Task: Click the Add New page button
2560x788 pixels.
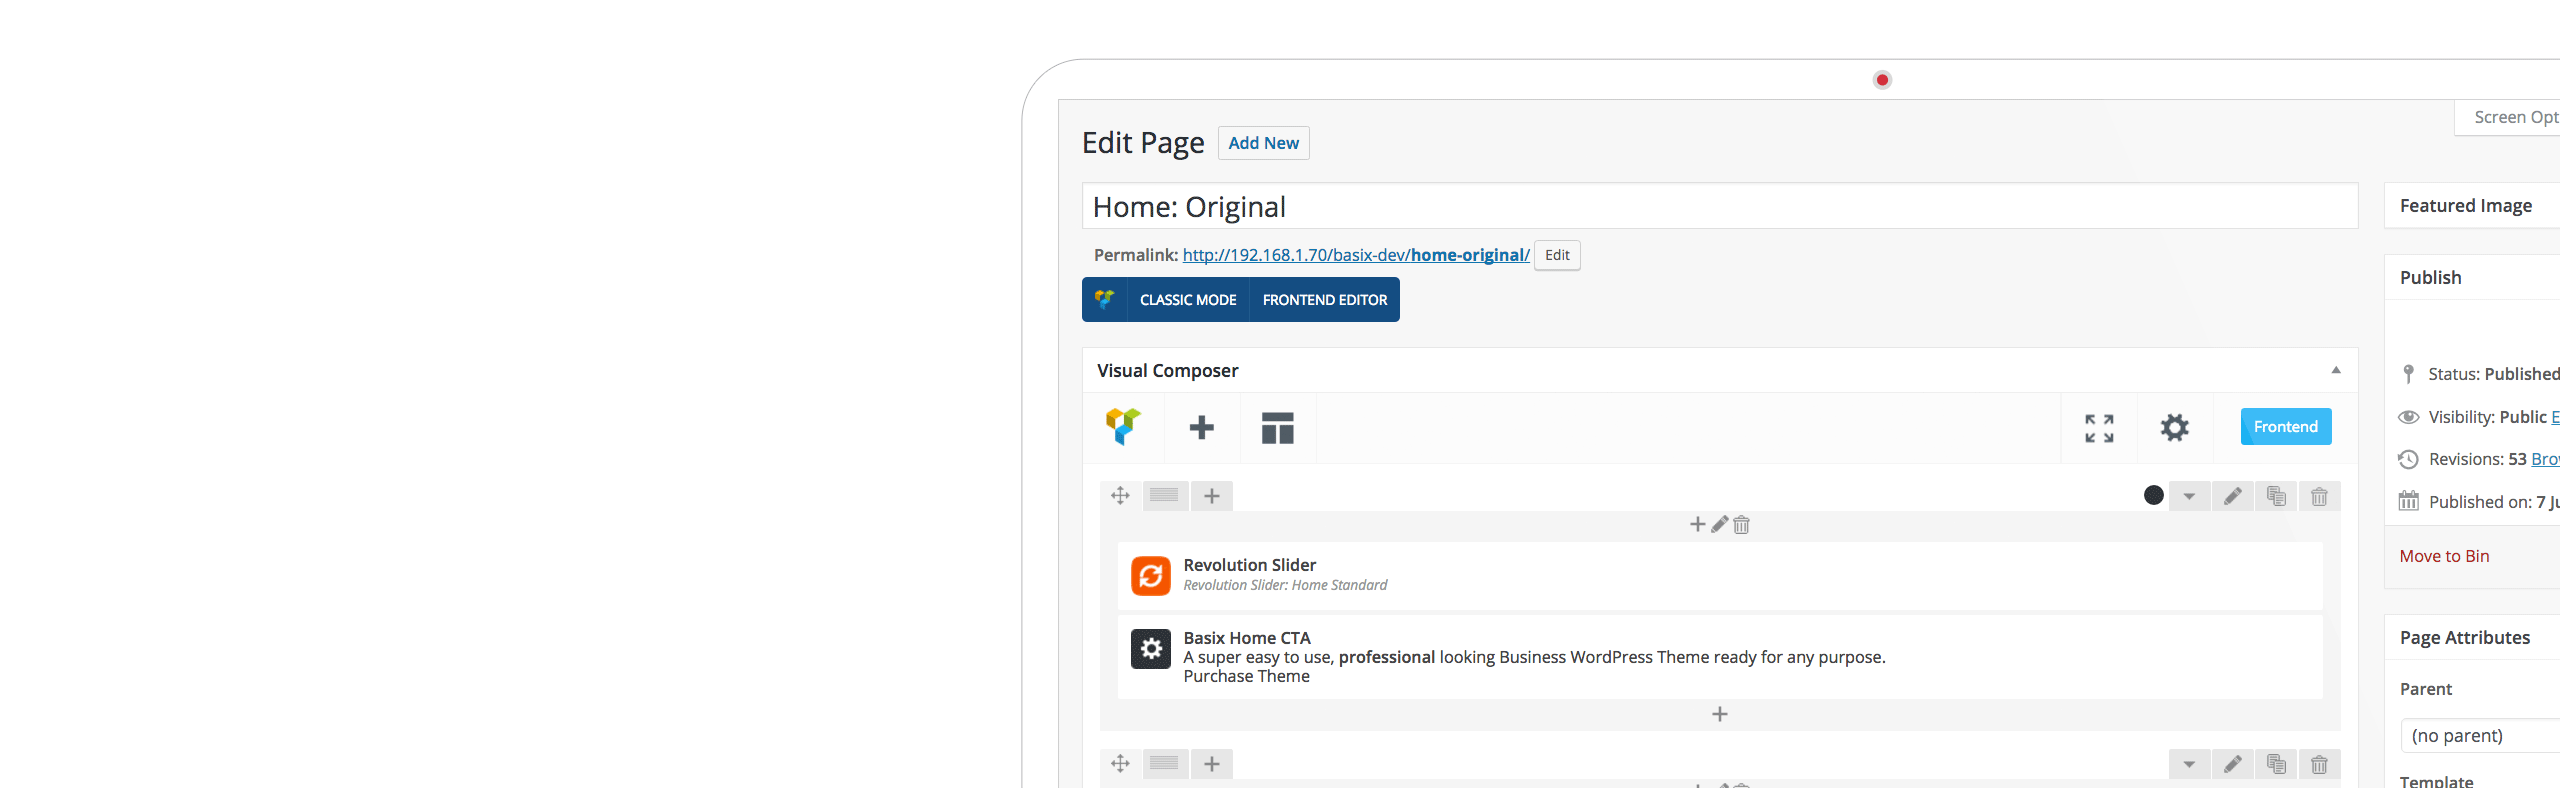Action: pos(1263,143)
